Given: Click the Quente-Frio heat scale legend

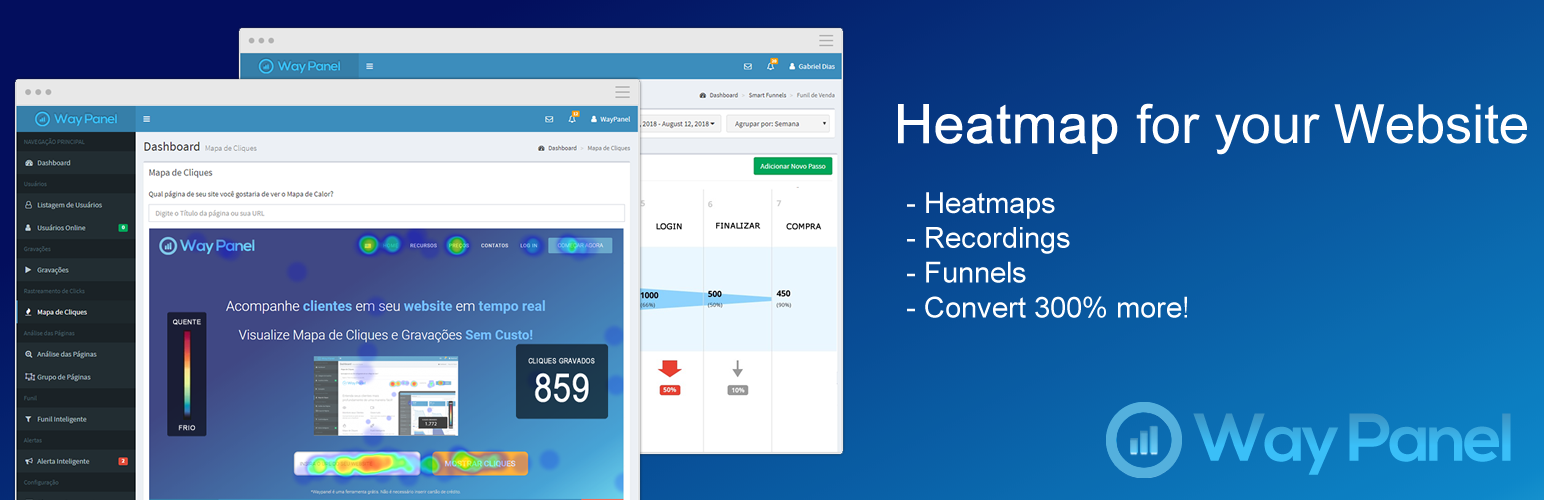Looking at the screenshot, I should pos(186,374).
